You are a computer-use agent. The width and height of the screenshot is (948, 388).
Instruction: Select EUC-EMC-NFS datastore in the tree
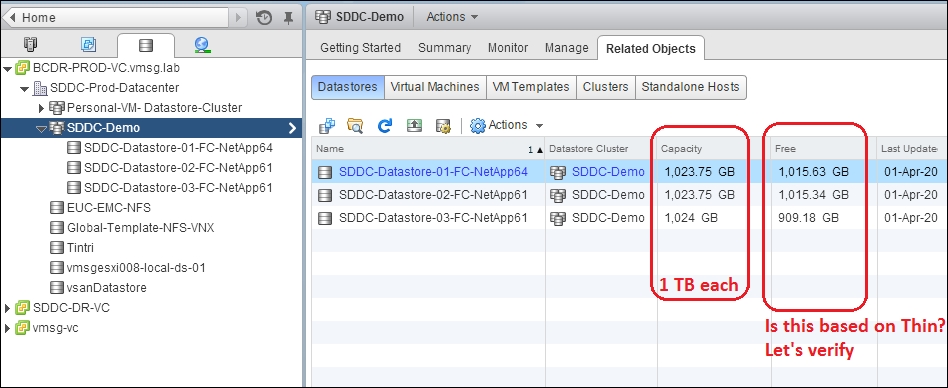(x=109, y=208)
